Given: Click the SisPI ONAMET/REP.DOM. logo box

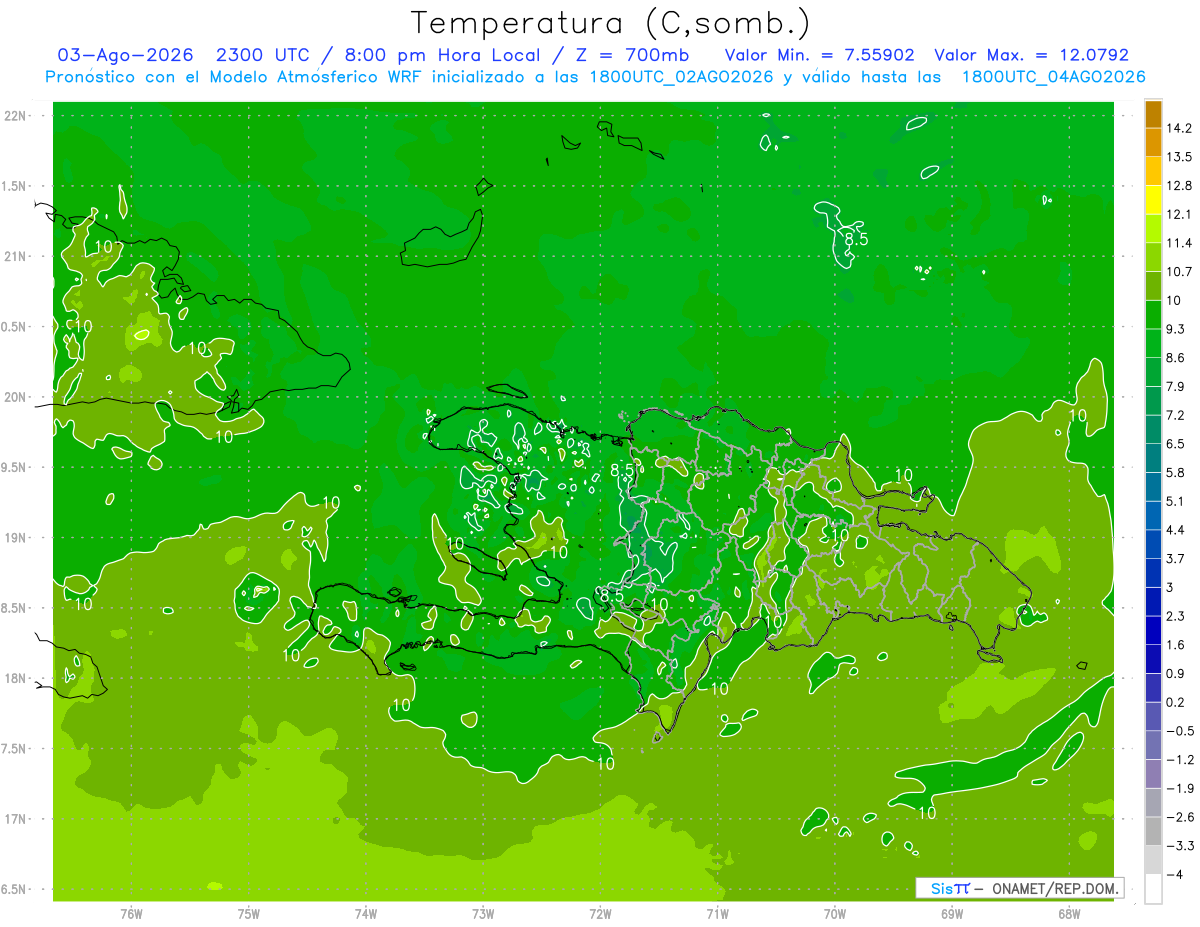Looking at the screenshot, I should click(1020, 888).
